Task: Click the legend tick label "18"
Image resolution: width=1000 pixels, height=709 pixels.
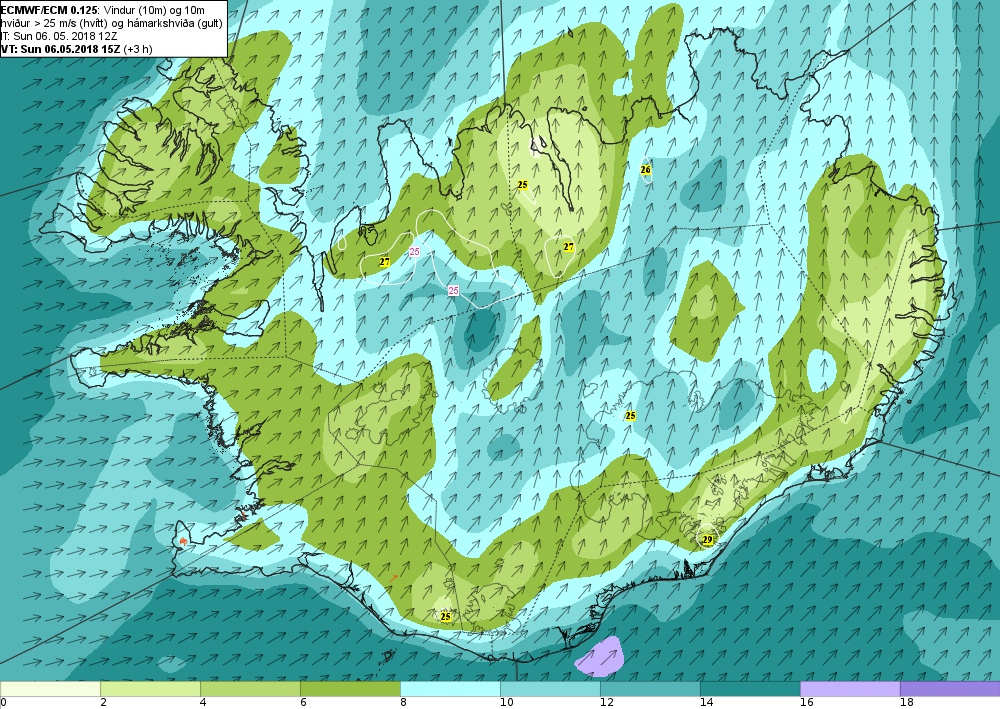Action: 907,703
